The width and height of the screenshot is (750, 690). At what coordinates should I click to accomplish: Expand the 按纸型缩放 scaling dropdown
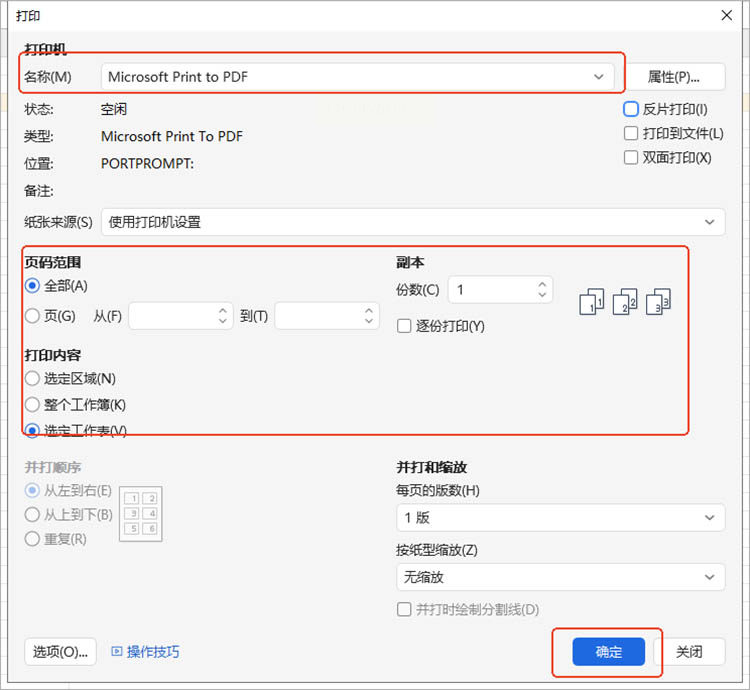(x=561, y=577)
